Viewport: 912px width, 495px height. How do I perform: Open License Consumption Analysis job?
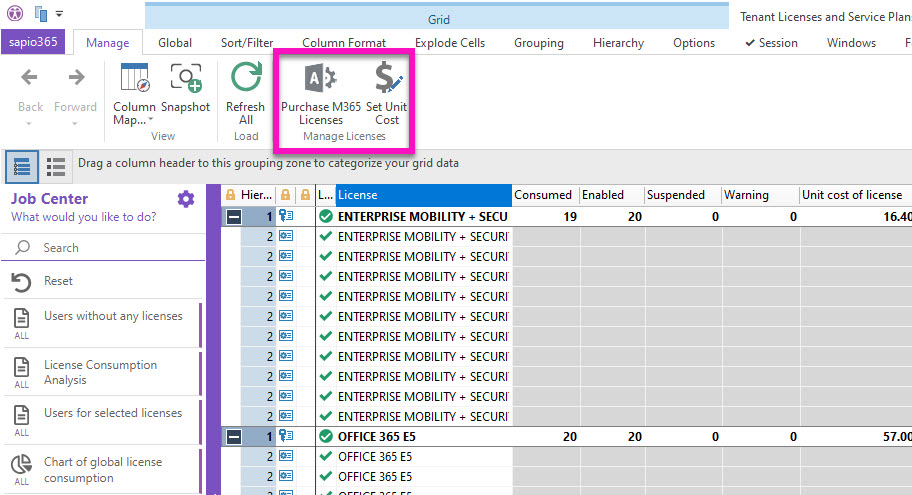102,372
